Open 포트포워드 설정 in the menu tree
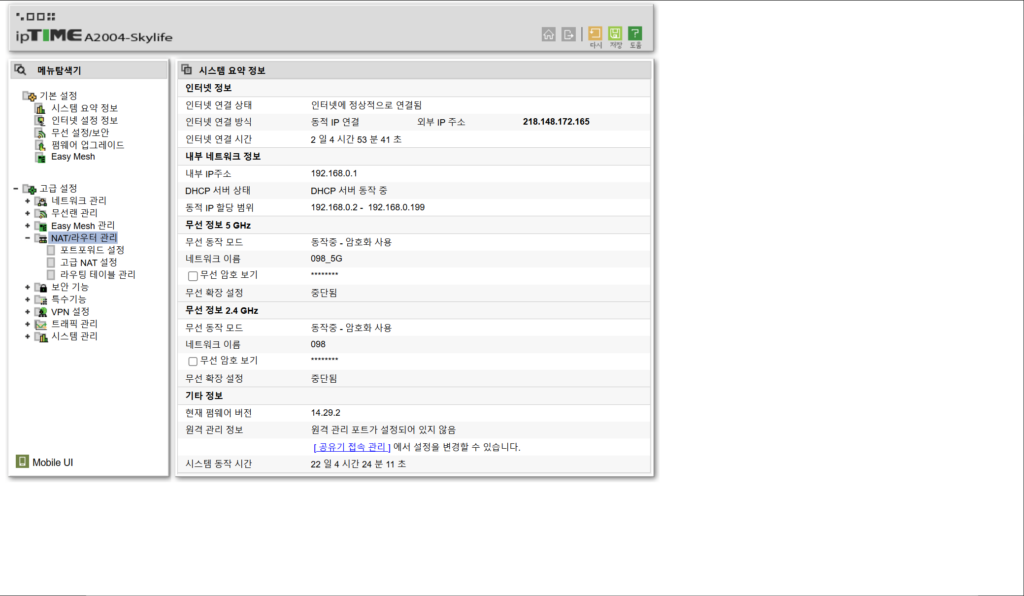Viewport: 1024px width, 596px height. point(92,250)
